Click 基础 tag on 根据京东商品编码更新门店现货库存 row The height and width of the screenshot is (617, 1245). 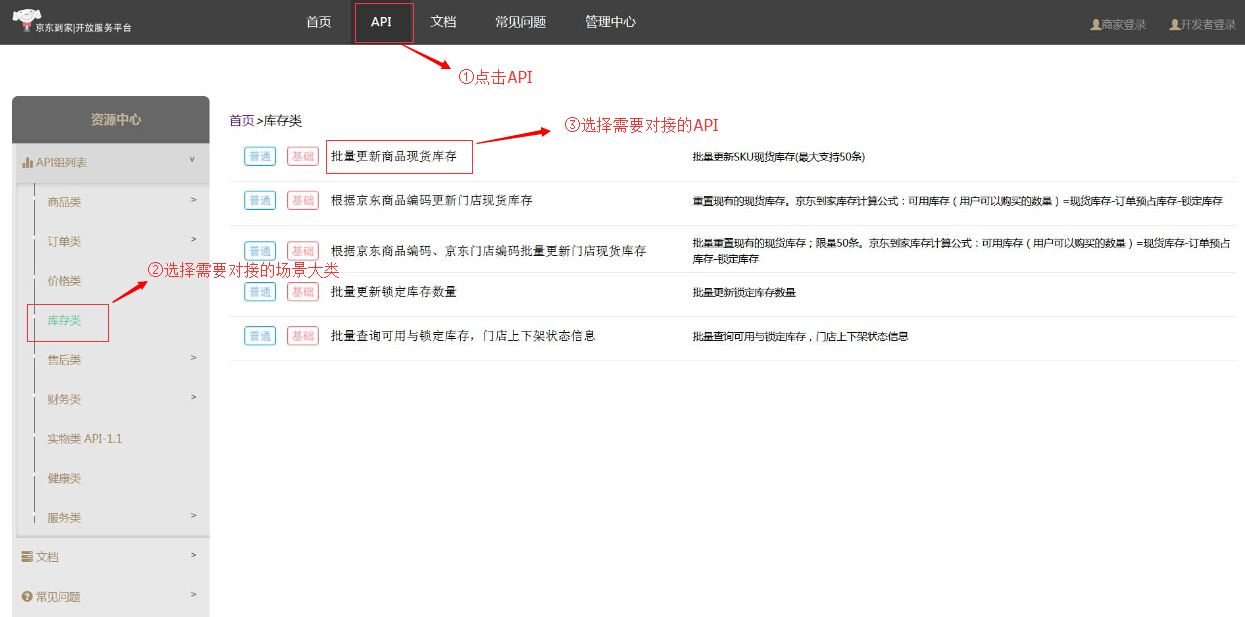click(303, 200)
